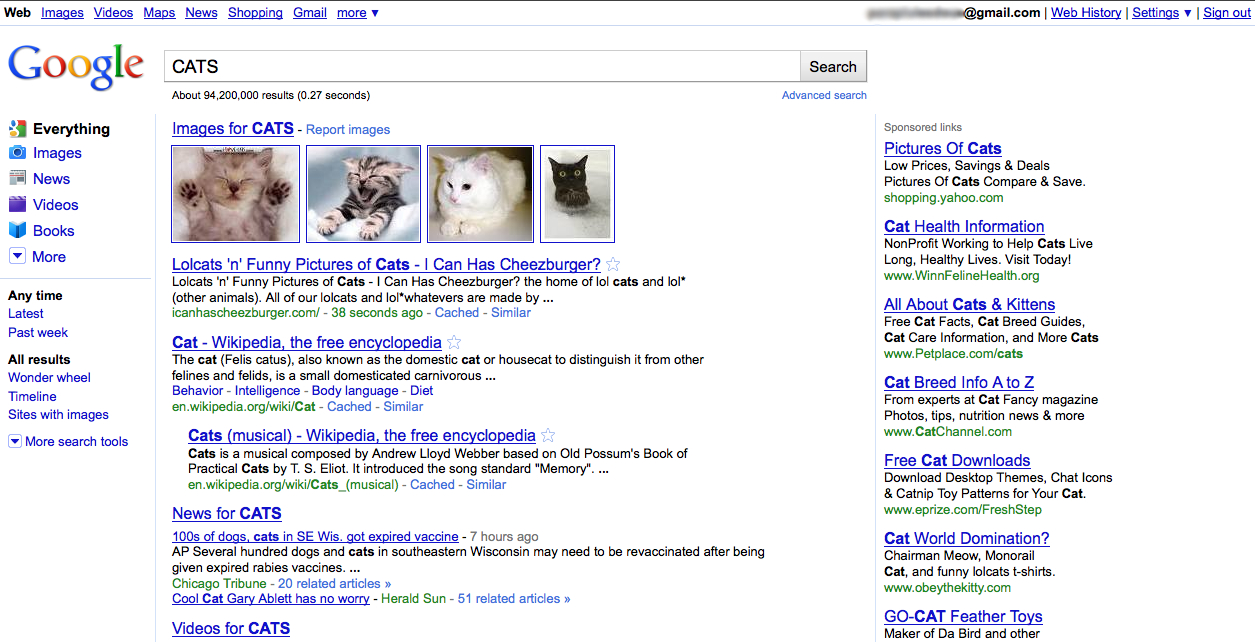Open the Wonder wheel view
Image resolution: width=1255 pixels, height=642 pixels.
[x=49, y=377]
